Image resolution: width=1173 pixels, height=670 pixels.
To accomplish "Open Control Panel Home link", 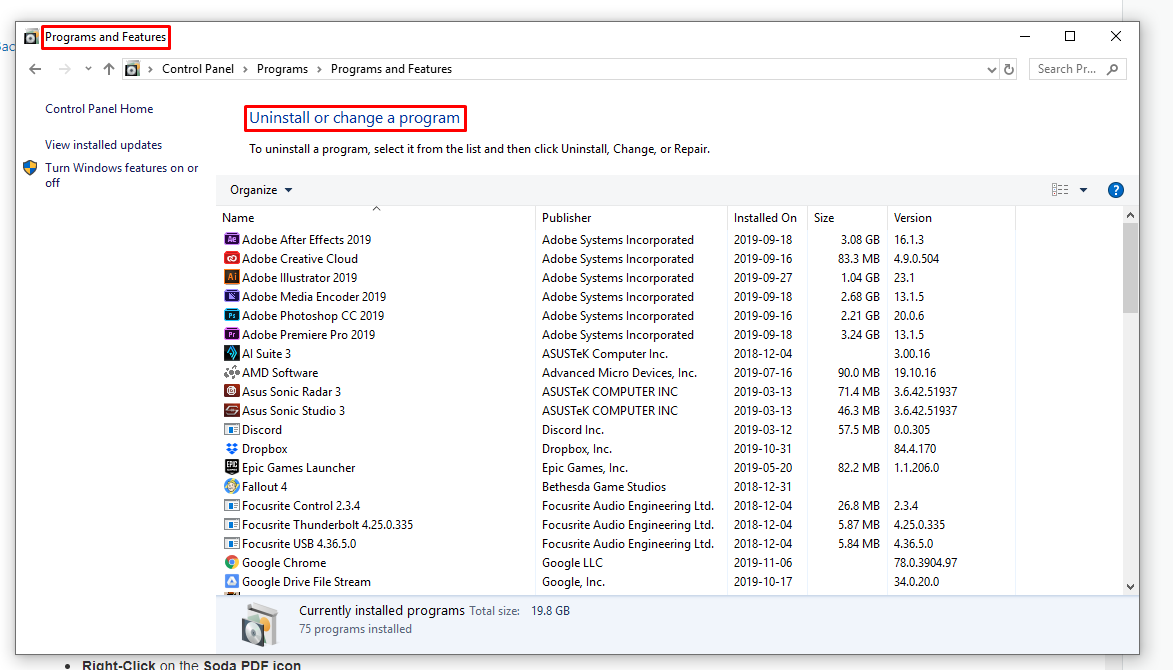I will [x=99, y=108].
